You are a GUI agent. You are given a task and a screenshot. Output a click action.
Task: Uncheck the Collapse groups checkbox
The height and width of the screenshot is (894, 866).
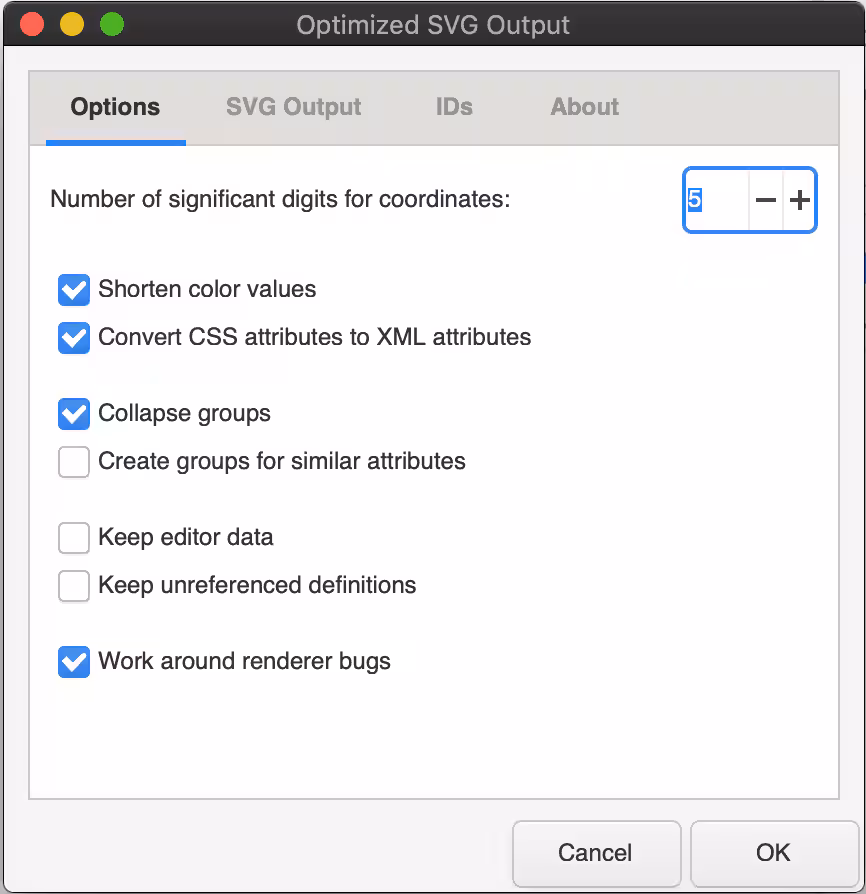74,414
